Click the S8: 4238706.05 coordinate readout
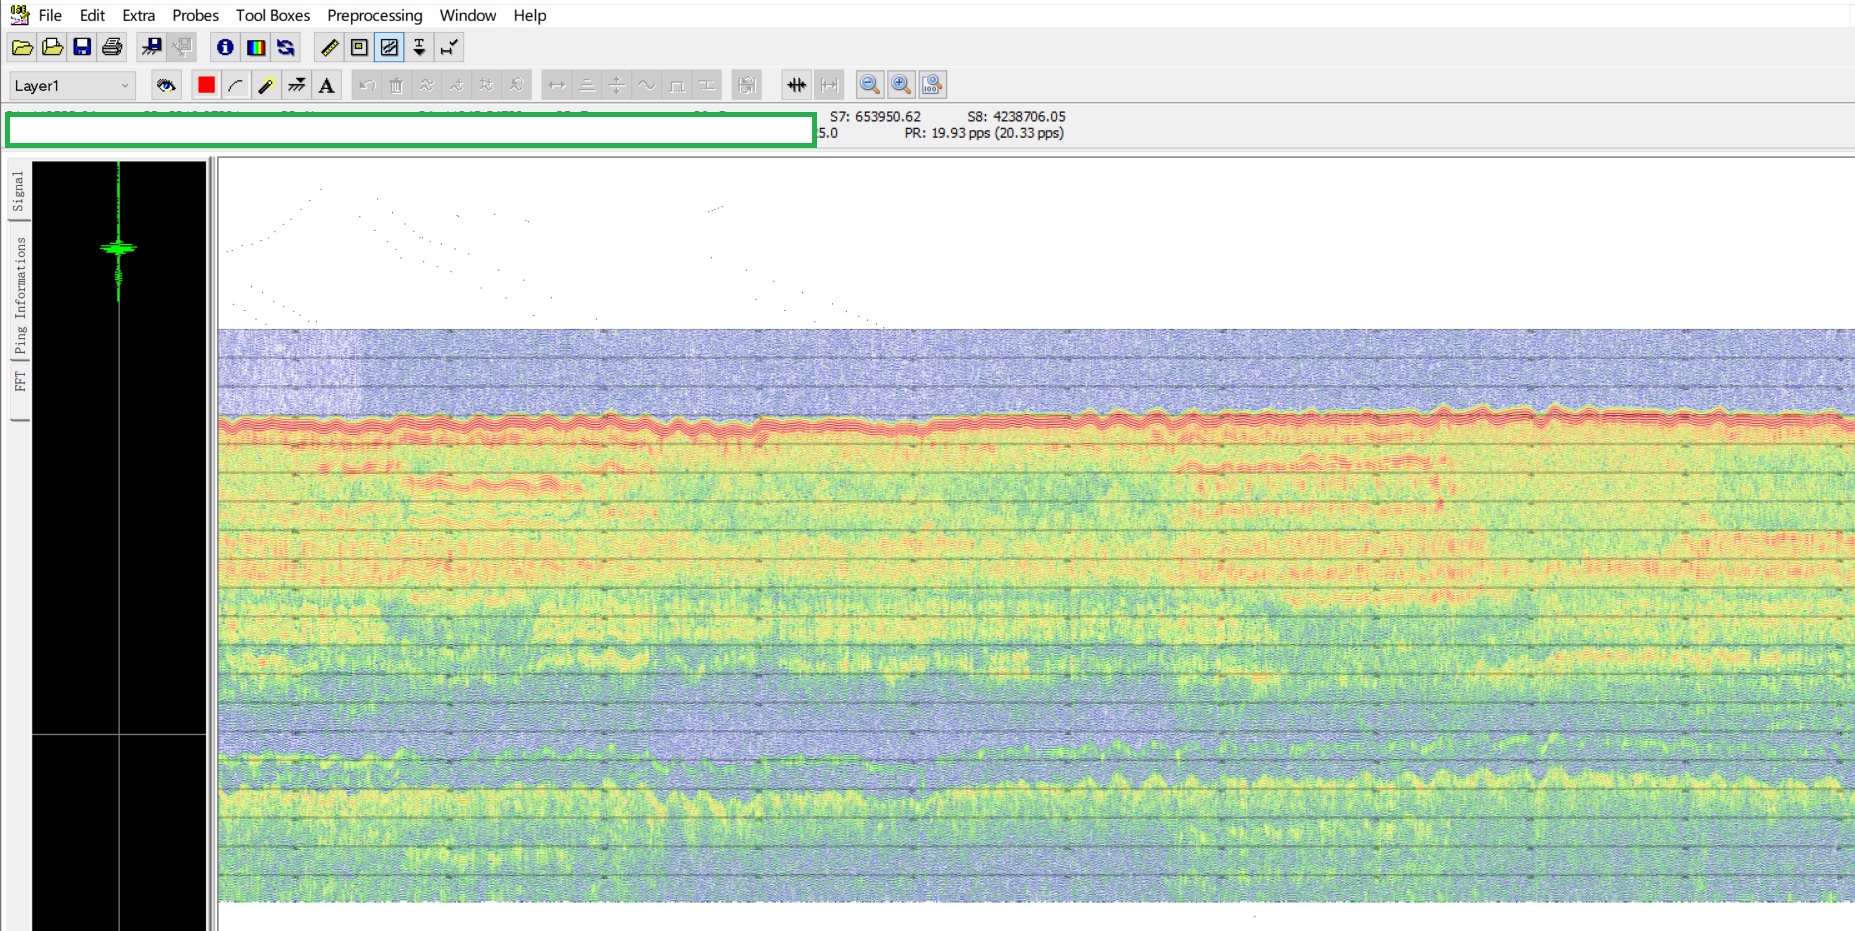 [x=1016, y=116]
